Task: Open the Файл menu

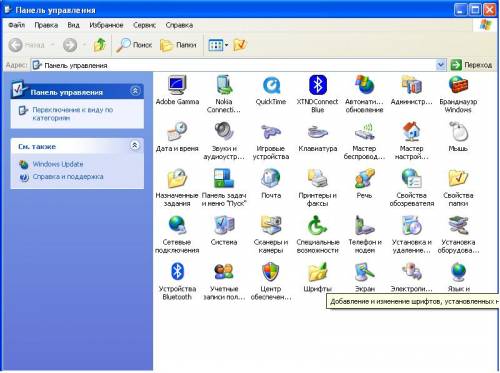Action: pos(16,25)
